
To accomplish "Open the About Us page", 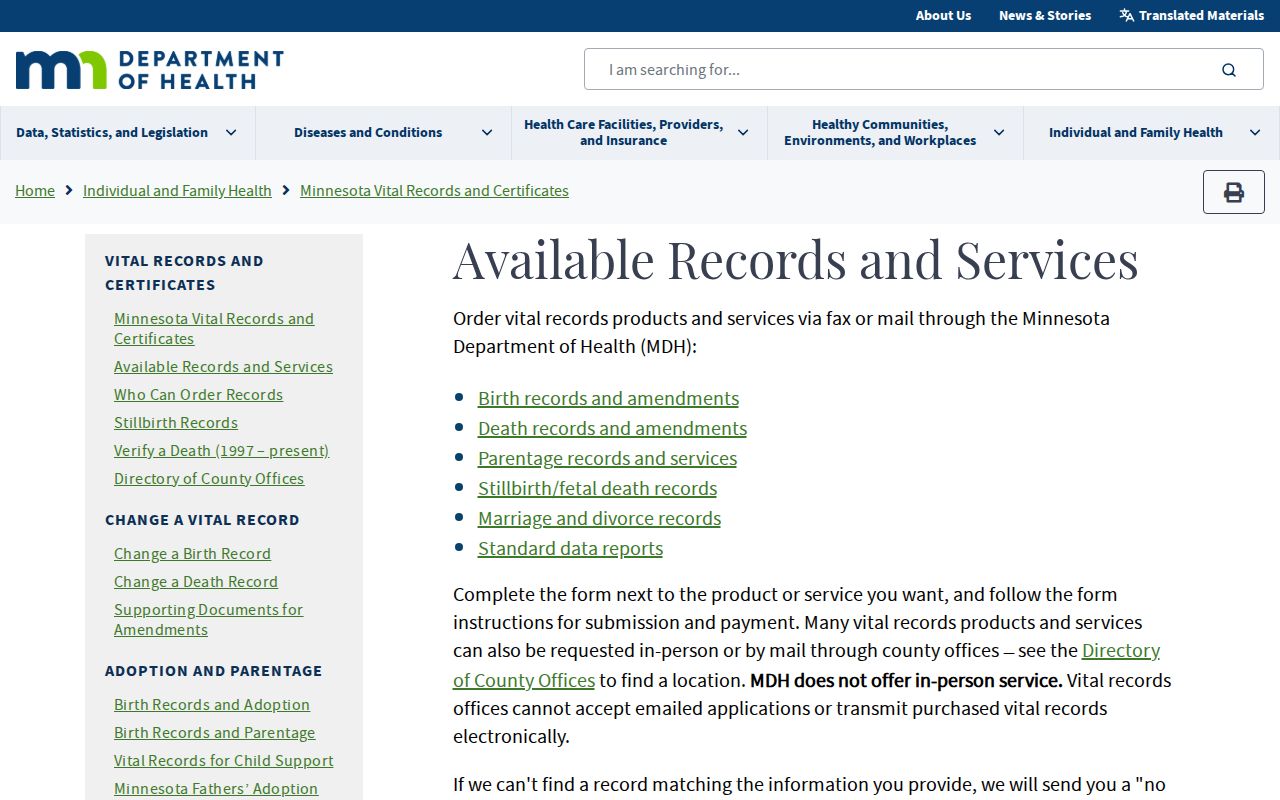I will tap(943, 15).
